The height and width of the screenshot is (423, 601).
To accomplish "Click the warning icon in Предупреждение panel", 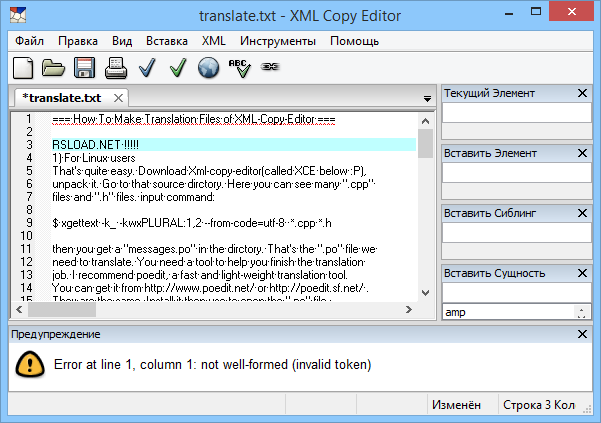I will coord(30,364).
